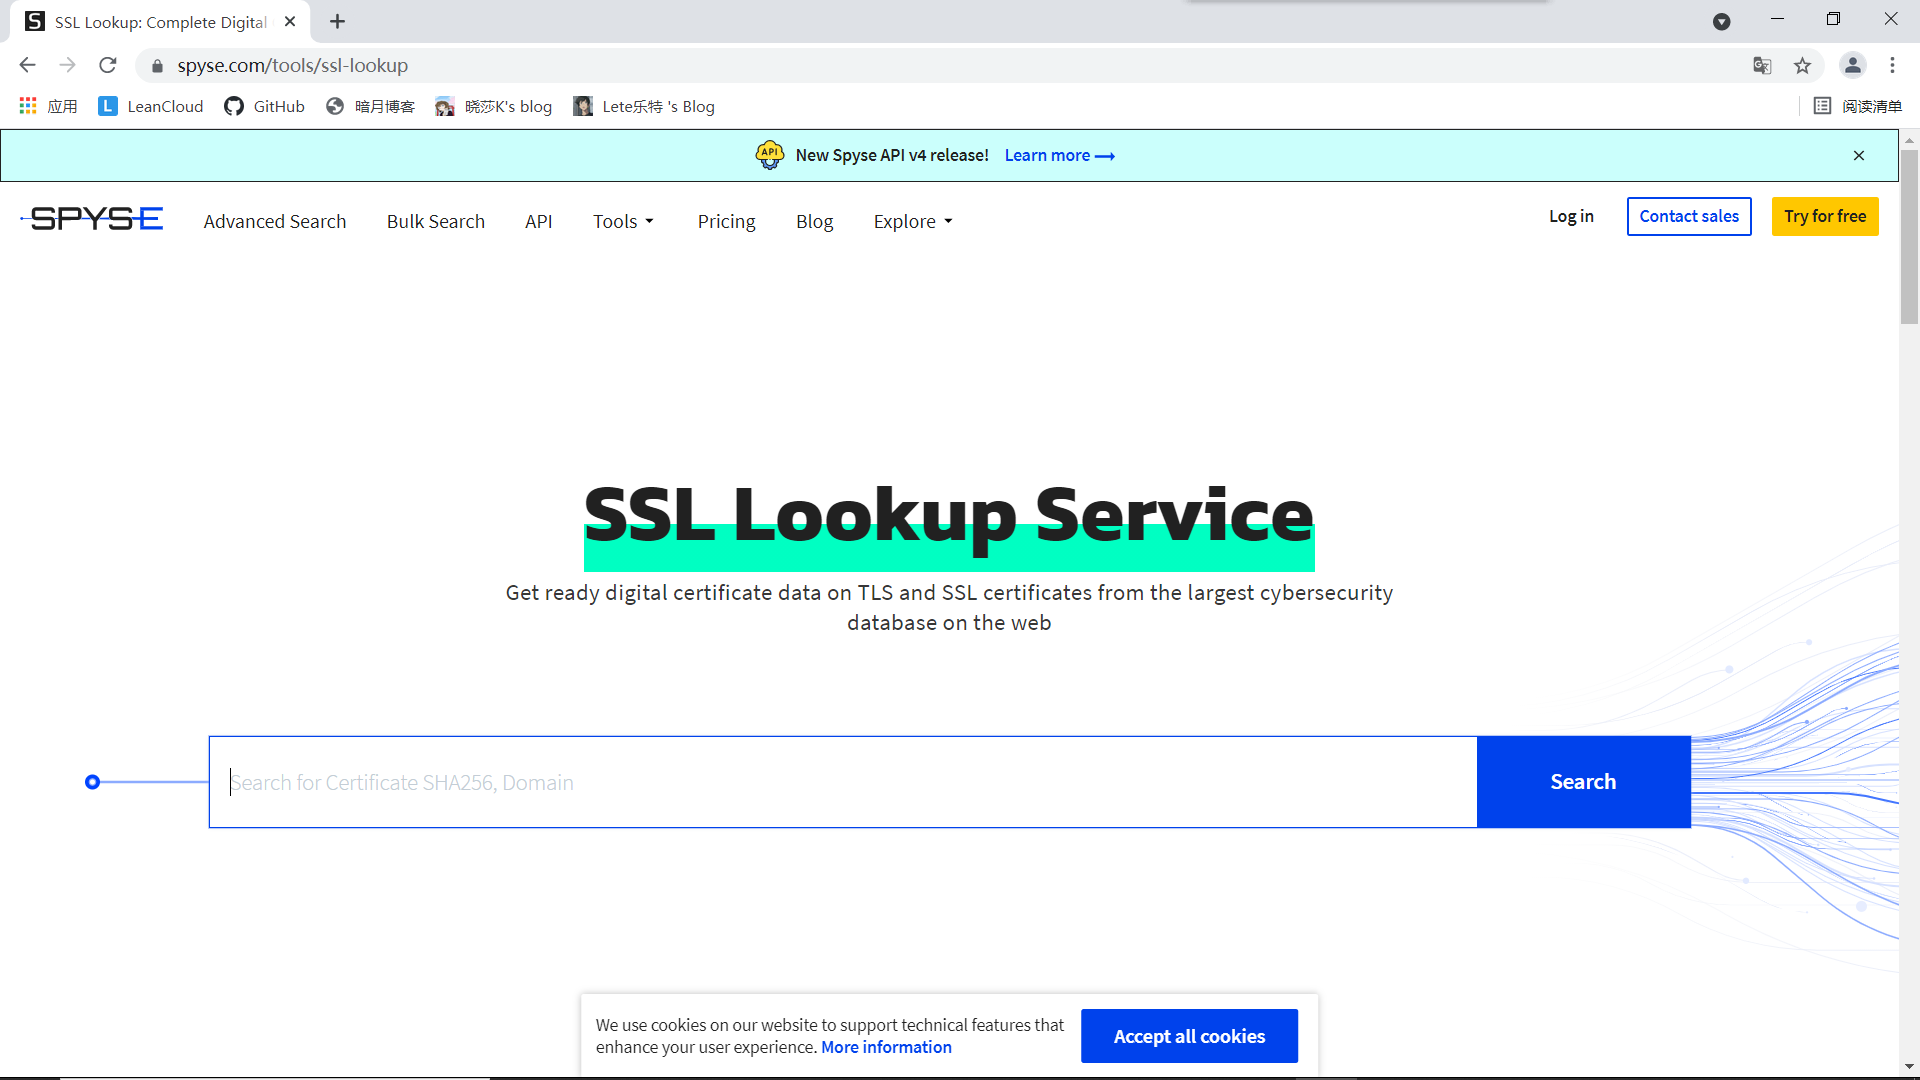Open the 暗月博客 bookmark
The height and width of the screenshot is (1080, 1920).
click(x=371, y=106)
